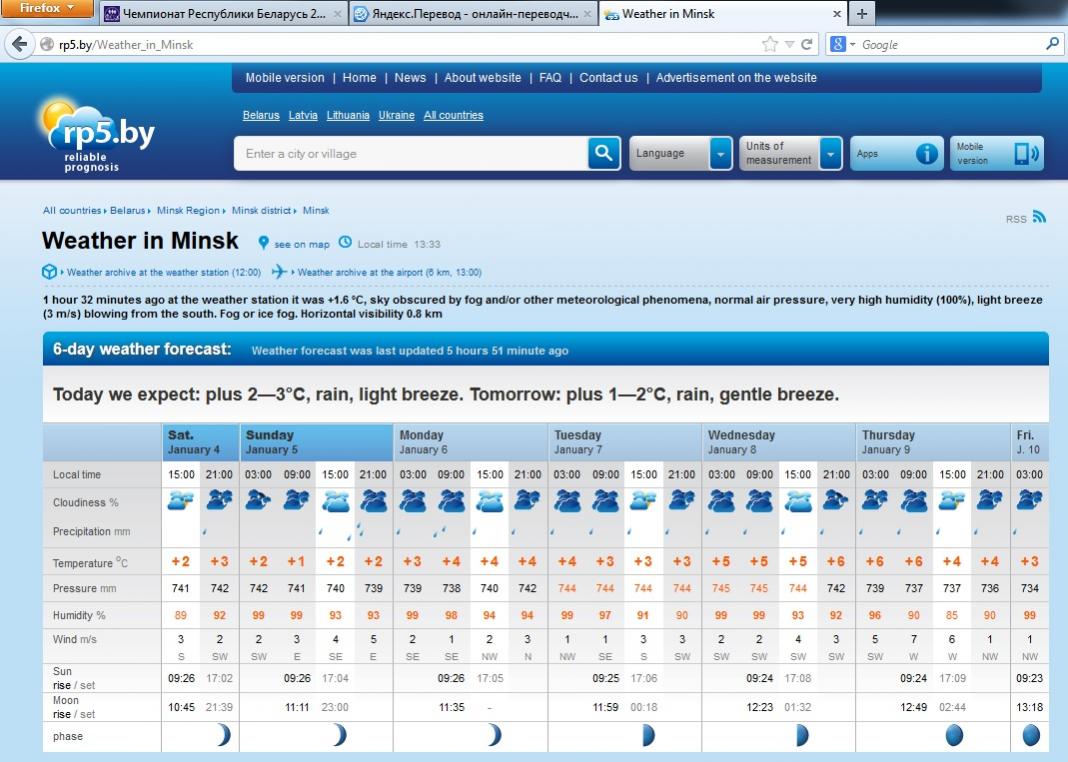
Task: Reload page with refresh icon
Action: [807, 44]
